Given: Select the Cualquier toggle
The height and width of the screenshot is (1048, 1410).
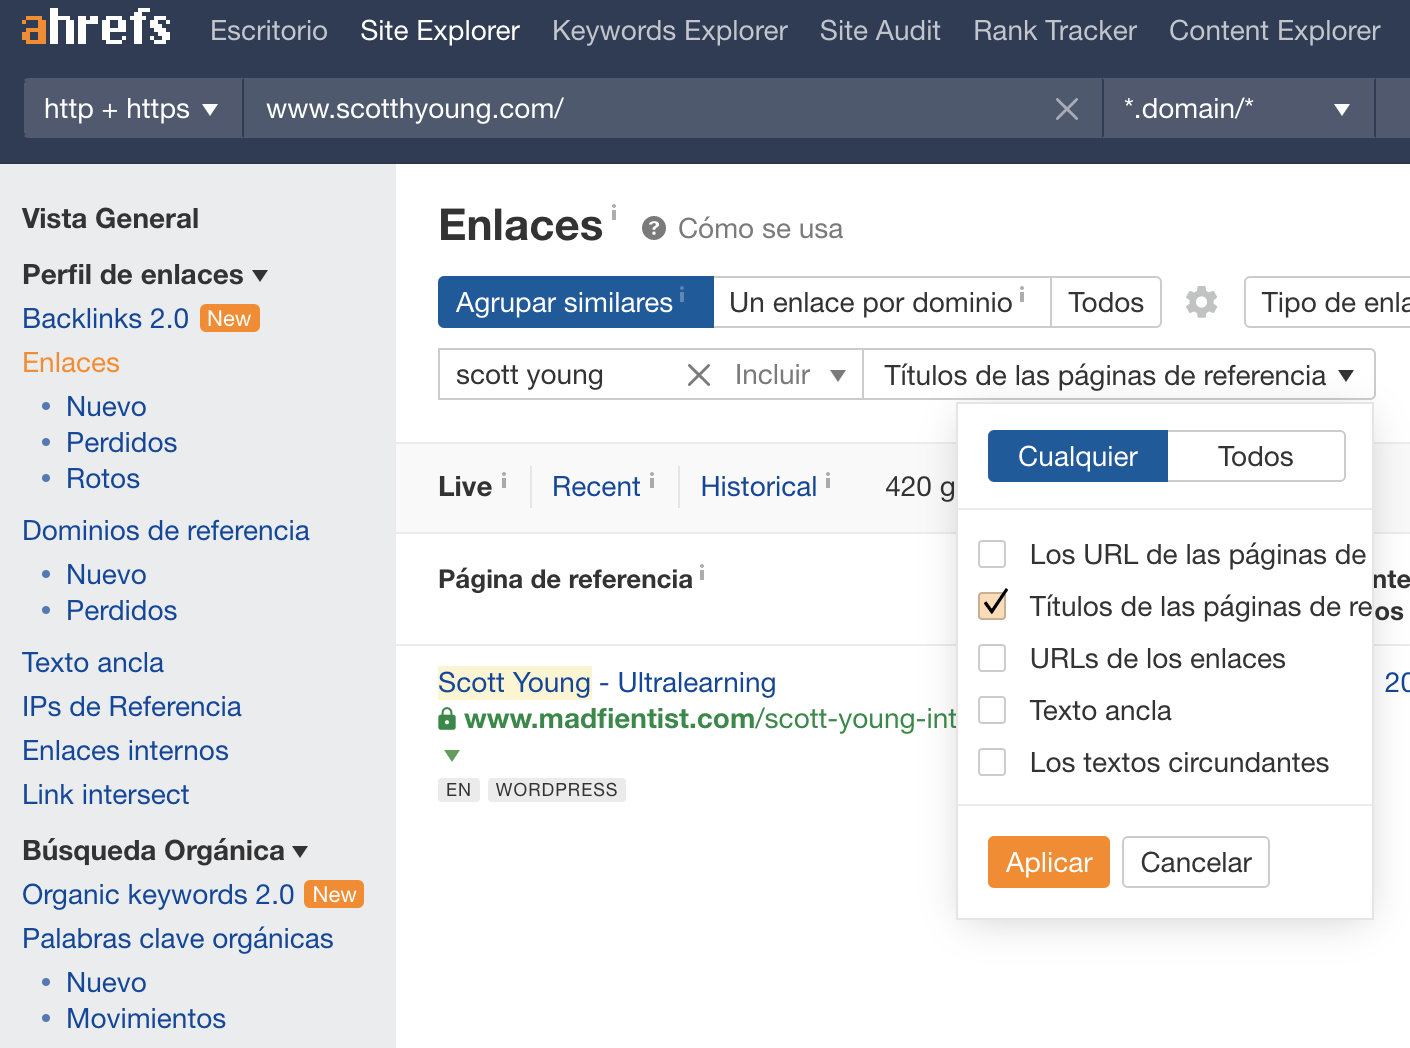Looking at the screenshot, I should click(x=1078, y=456).
